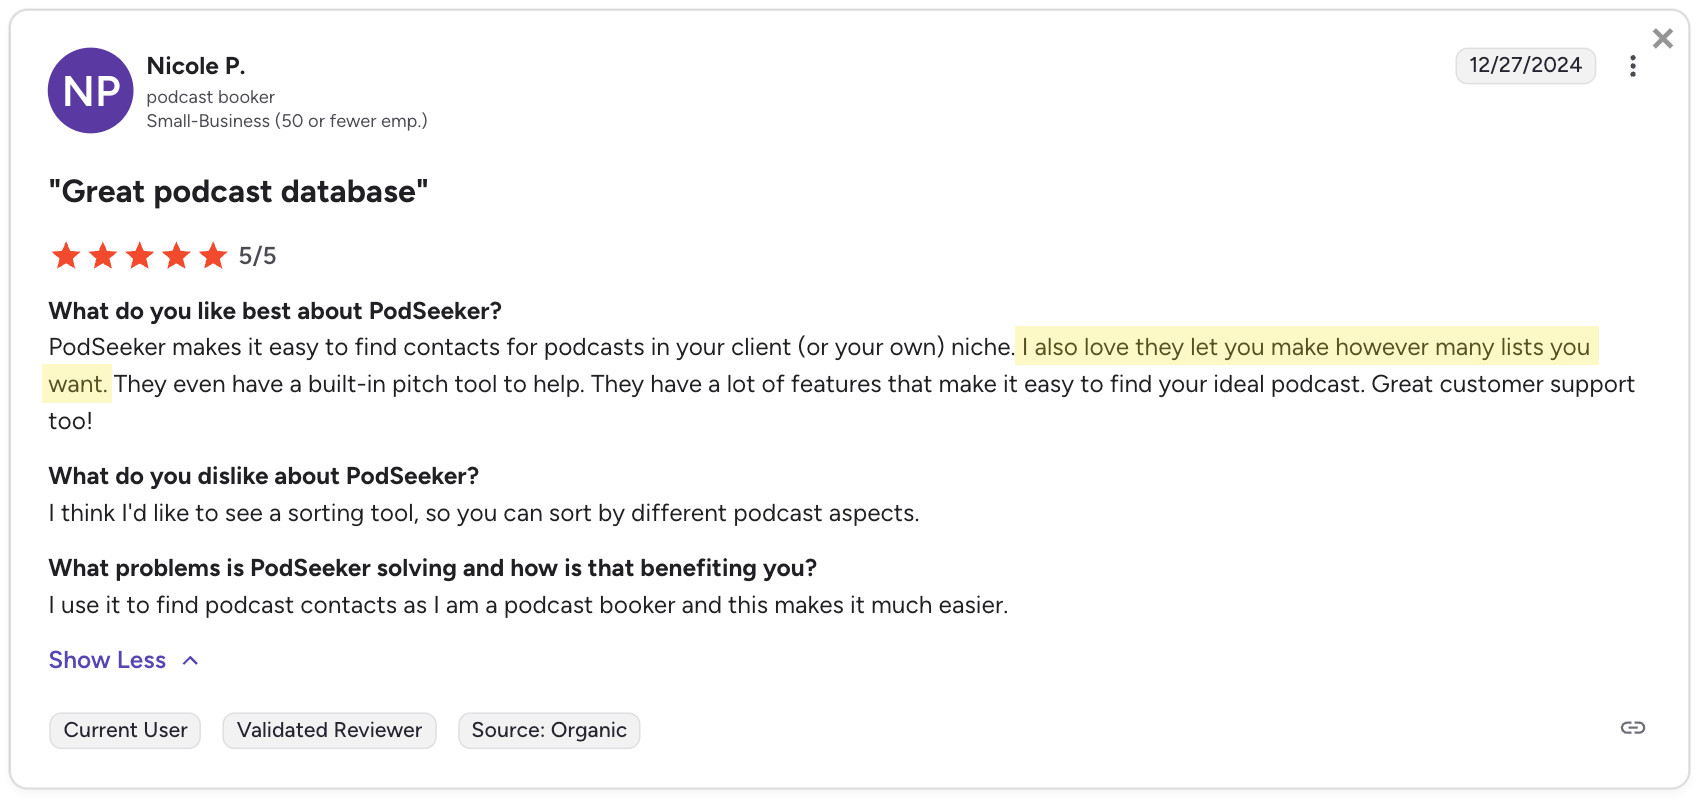The image size is (1699, 801).
Task: Click the fourth rating star
Action: 176,256
